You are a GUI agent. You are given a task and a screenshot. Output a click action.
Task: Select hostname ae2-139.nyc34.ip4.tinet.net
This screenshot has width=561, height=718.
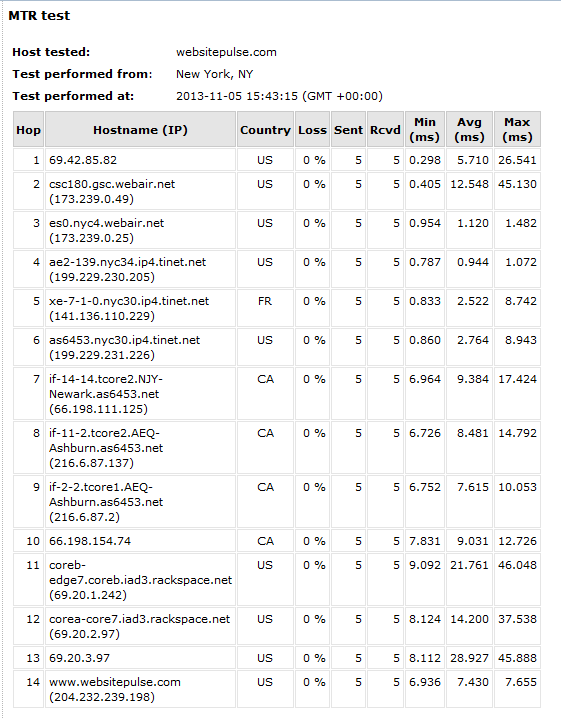click(x=128, y=262)
